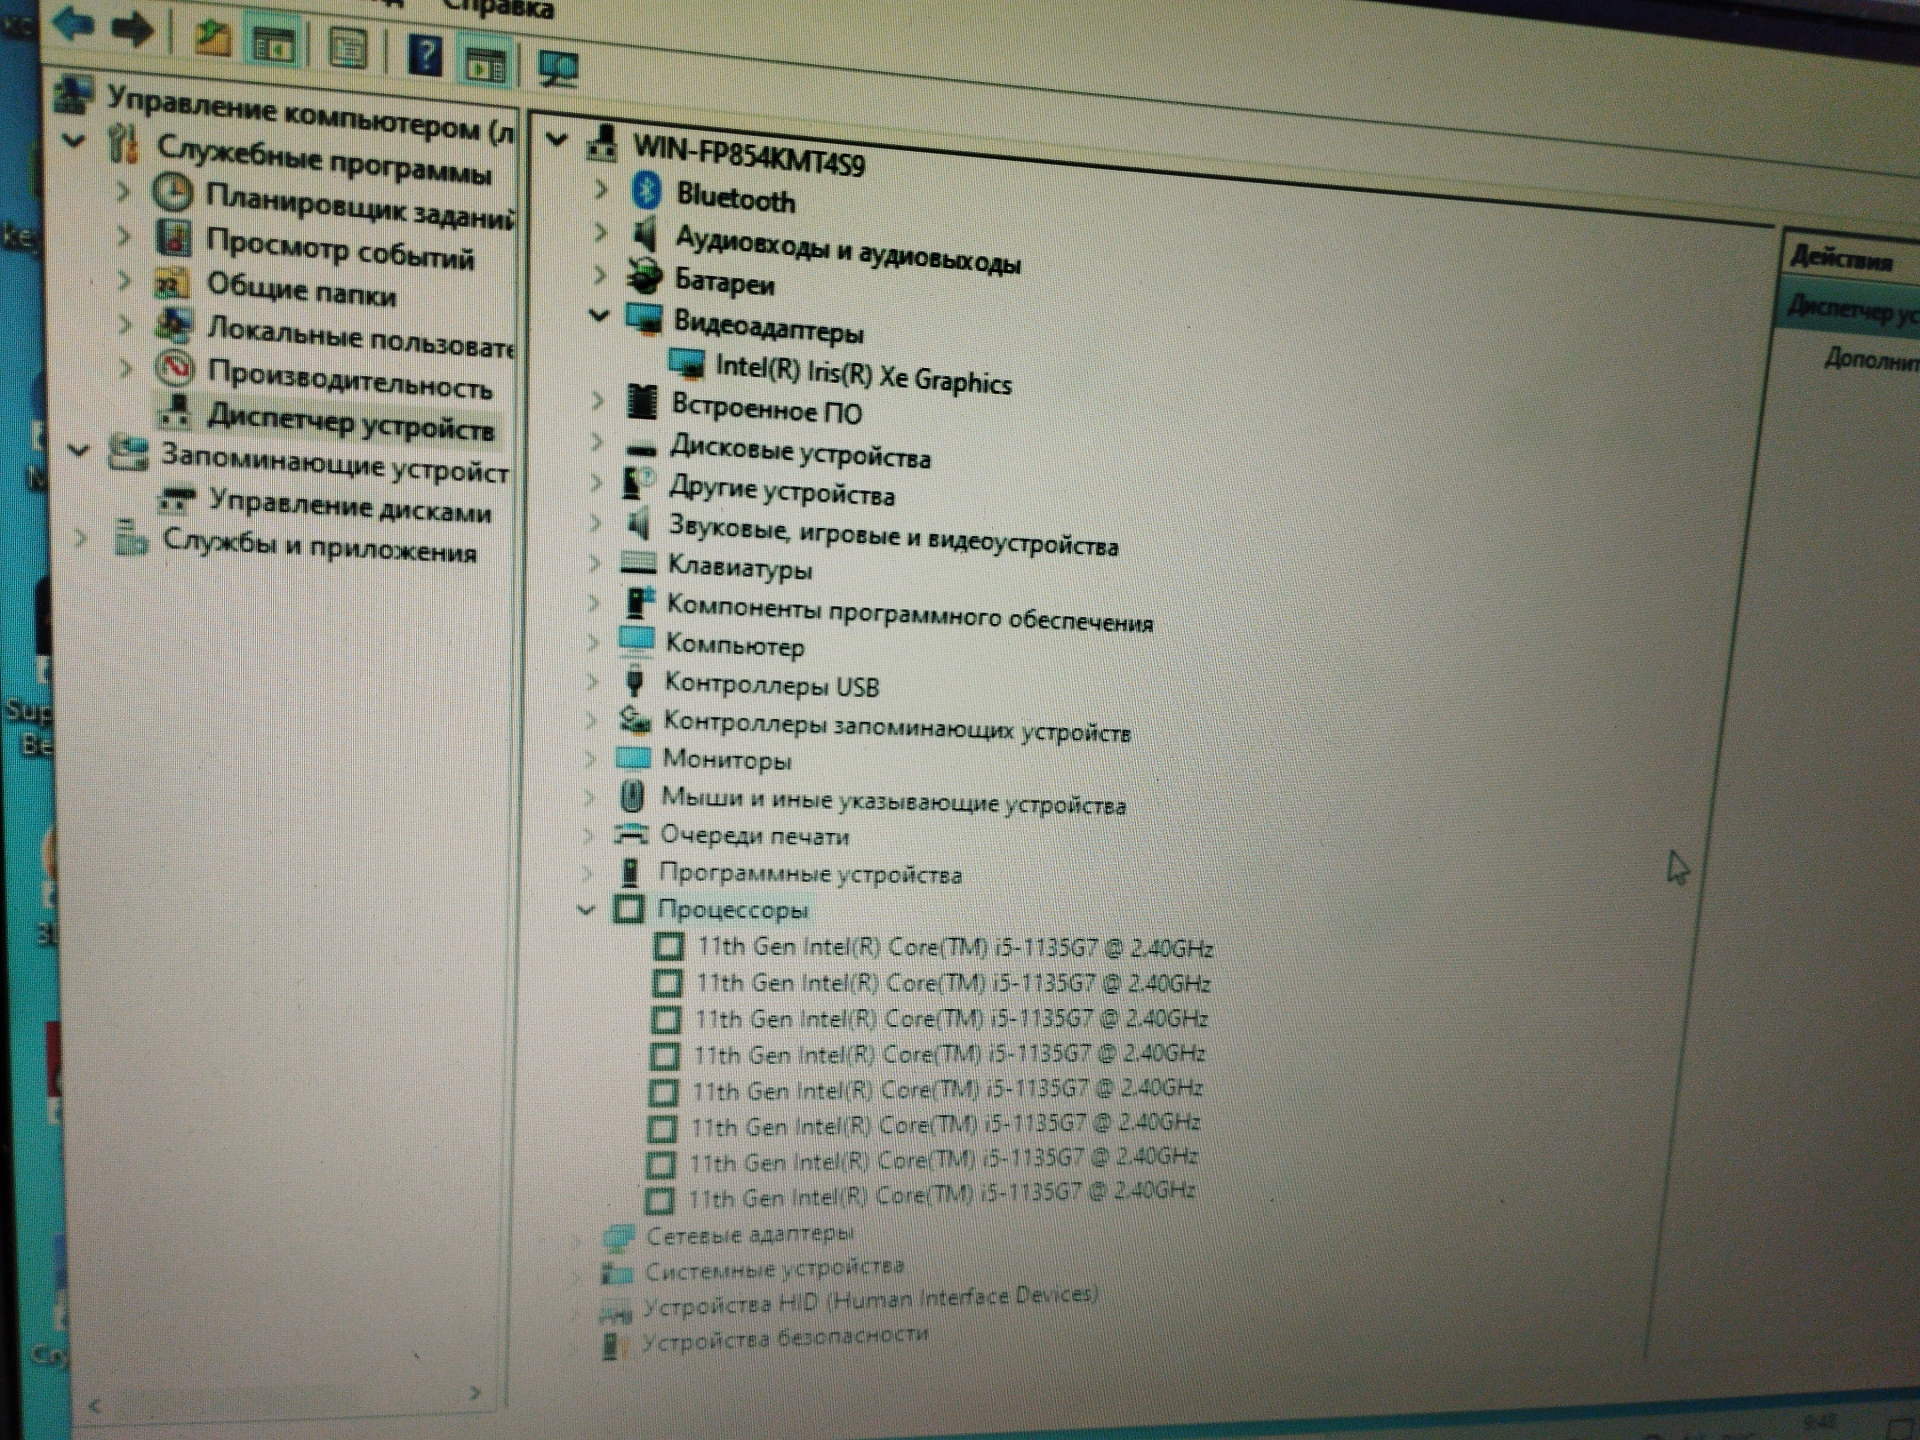Click the scan hardware monitor toolbar icon

pyautogui.click(x=558, y=69)
